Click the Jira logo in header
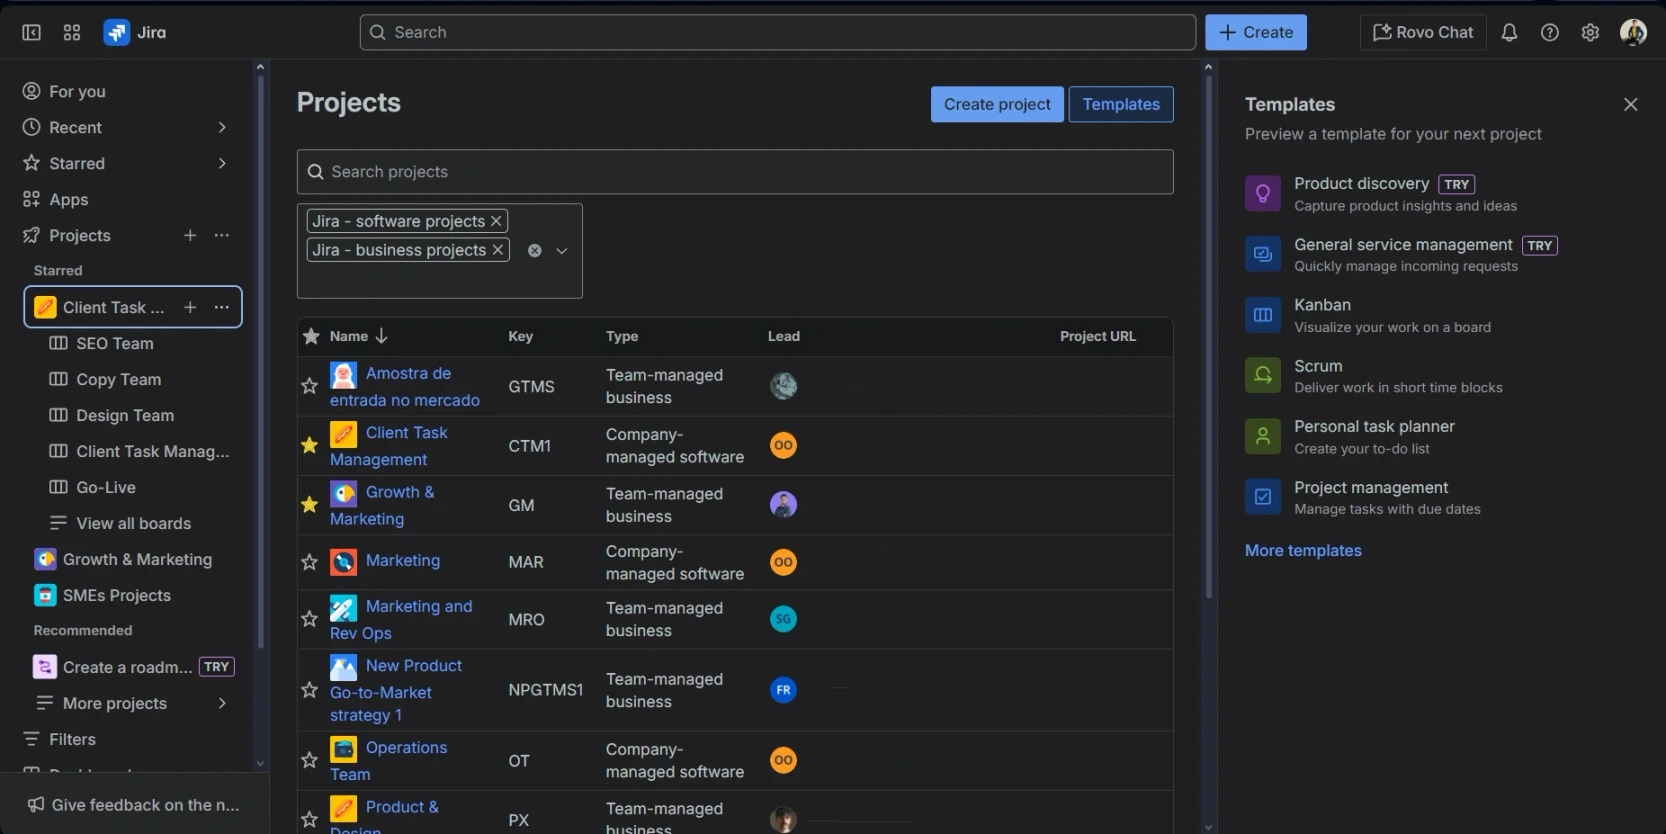Viewport: 1666px width, 834px height. click(135, 32)
